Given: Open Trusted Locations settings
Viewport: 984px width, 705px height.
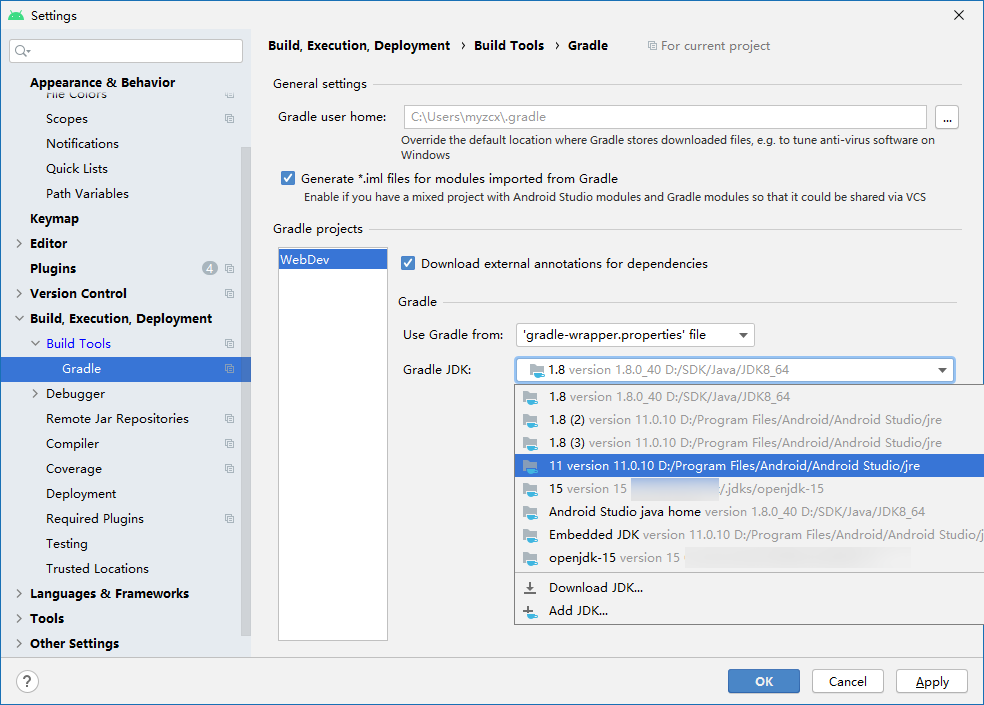Looking at the screenshot, I should tap(97, 569).
